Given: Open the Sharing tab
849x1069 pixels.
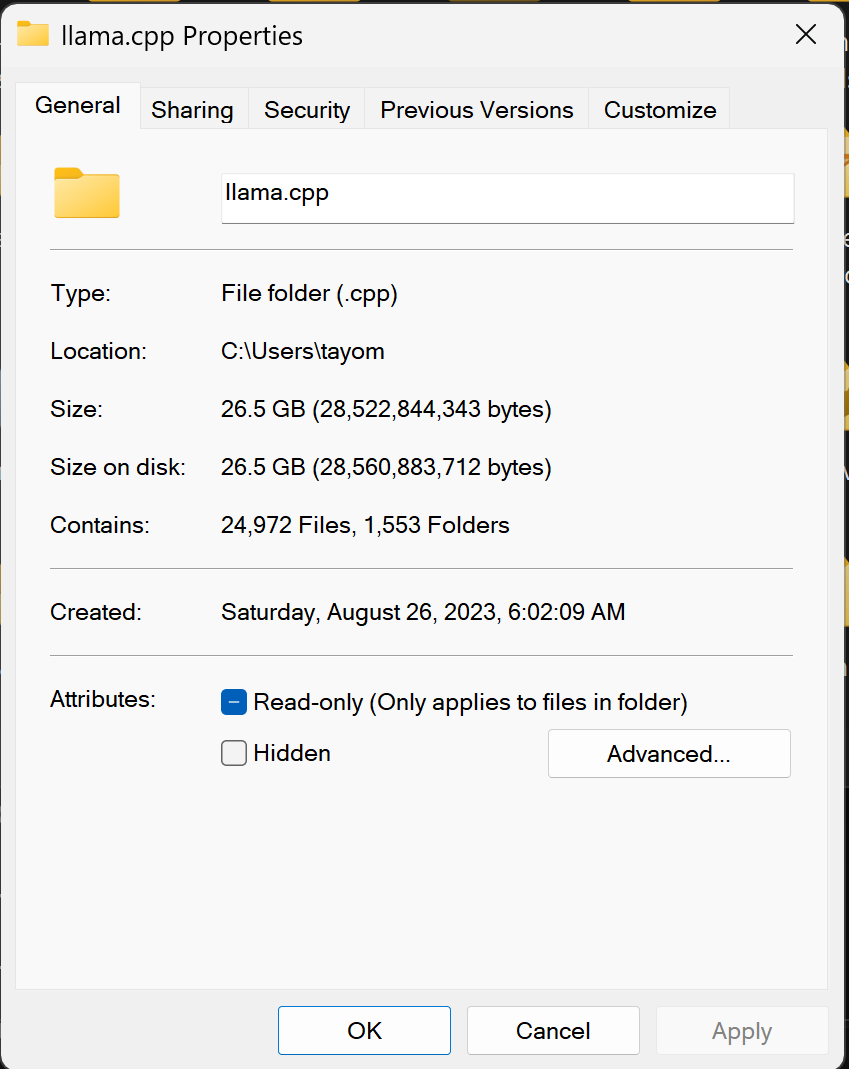Looking at the screenshot, I should point(192,110).
